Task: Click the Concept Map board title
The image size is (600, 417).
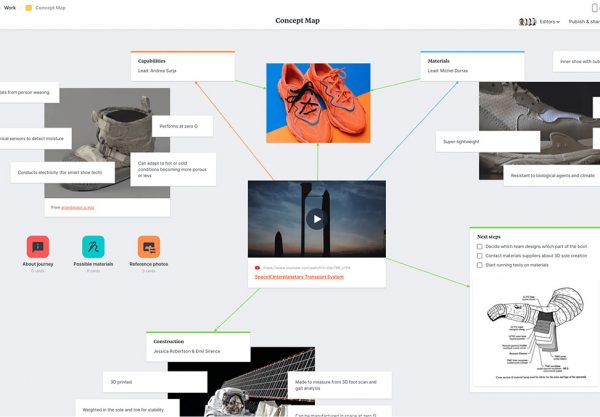Action: [x=297, y=21]
